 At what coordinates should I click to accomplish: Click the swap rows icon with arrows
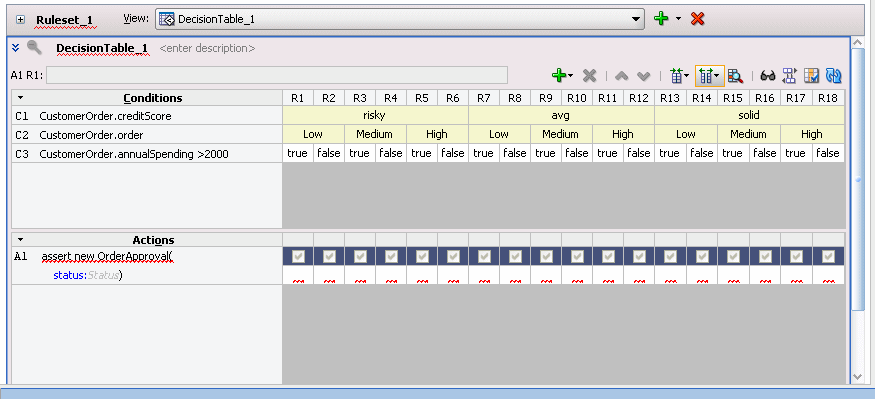tap(790, 76)
